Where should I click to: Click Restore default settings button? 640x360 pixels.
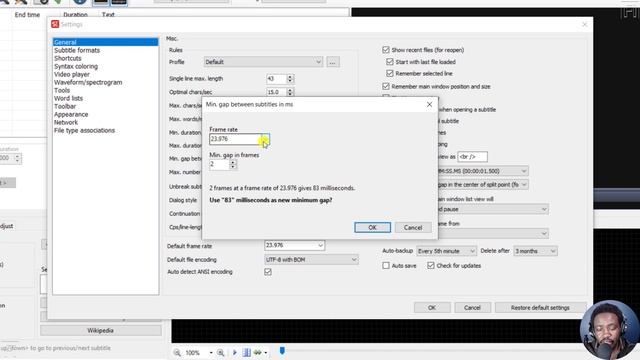(x=540, y=308)
